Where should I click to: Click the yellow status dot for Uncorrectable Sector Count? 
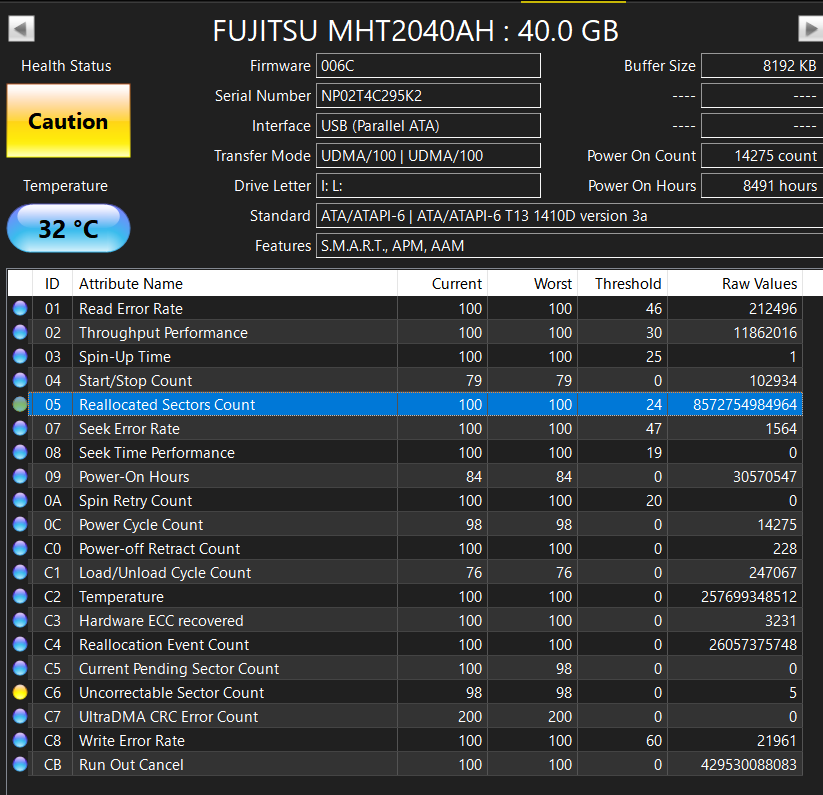tap(20, 692)
